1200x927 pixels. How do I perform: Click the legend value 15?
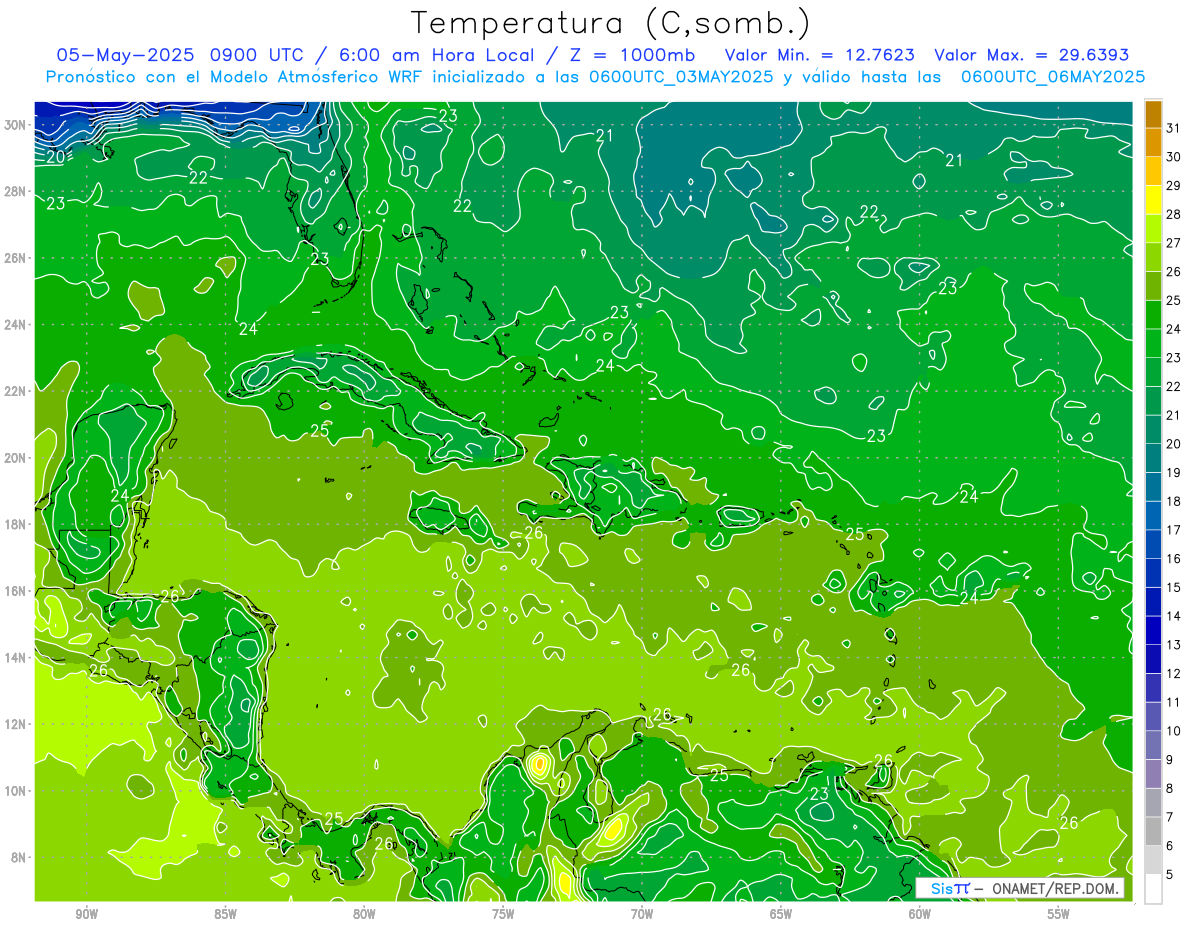[1173, 587]
